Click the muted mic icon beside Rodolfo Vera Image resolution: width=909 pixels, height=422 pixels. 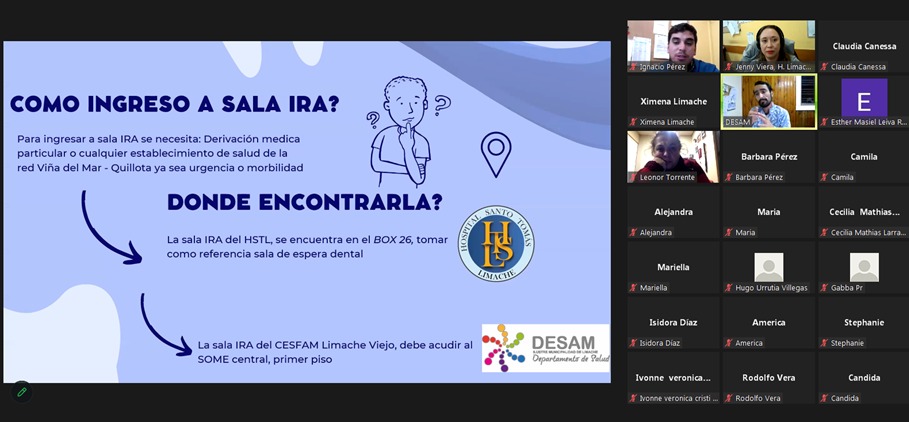[729, 398]
